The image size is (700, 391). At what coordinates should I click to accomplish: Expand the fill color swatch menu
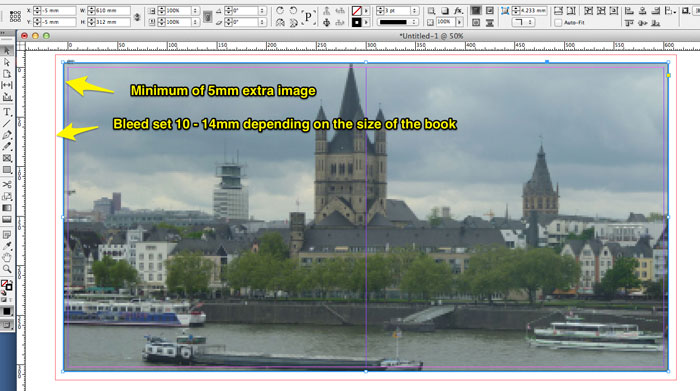coord(366,10)
